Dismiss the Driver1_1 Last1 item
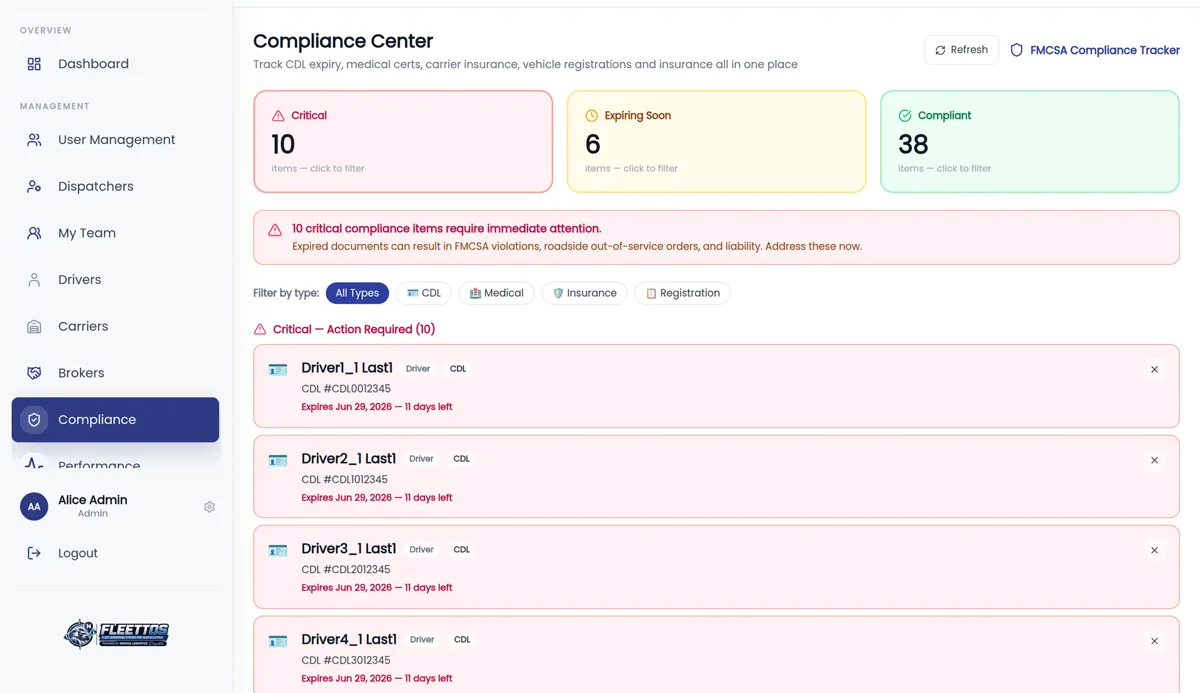Image resolution: width=1200 pixels, height=693 pixels. (1154, 370)
